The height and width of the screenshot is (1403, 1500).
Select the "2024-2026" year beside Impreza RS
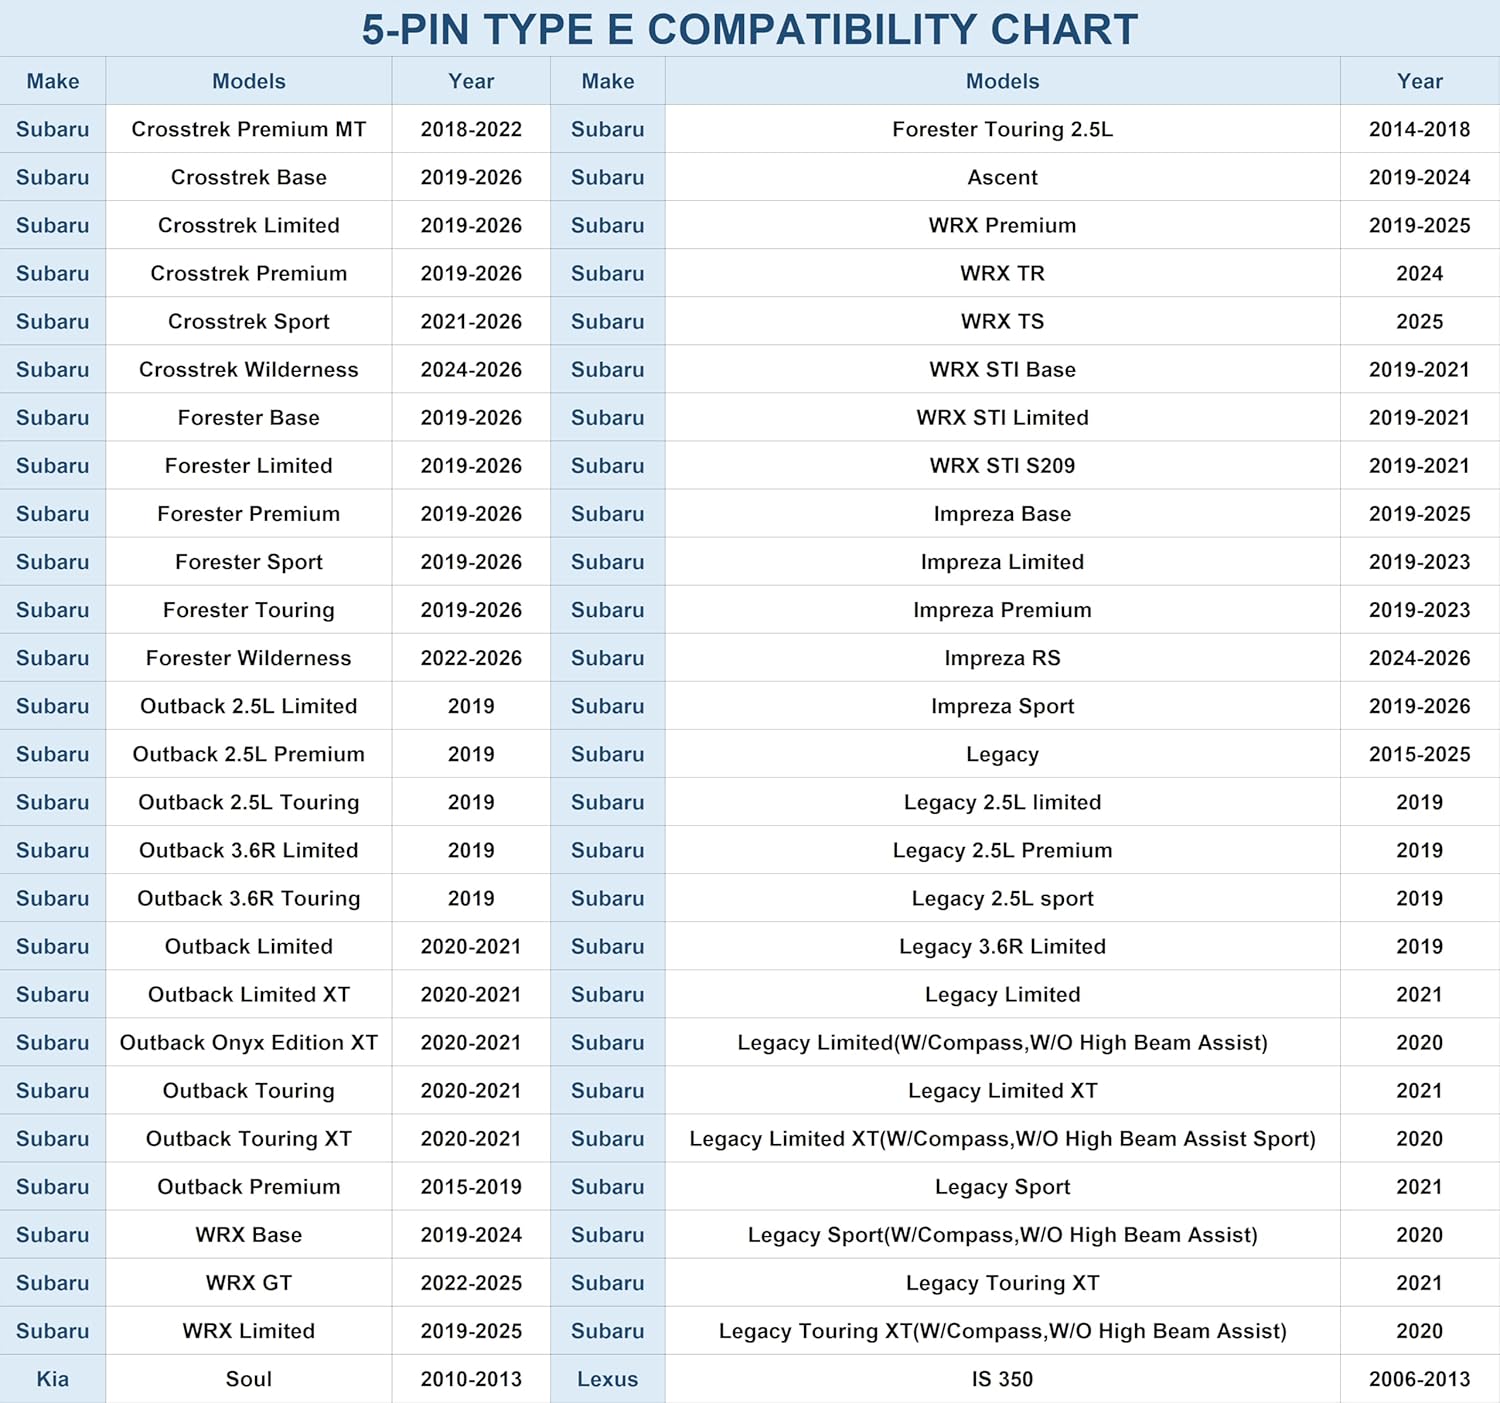(x=1420, y=658)
